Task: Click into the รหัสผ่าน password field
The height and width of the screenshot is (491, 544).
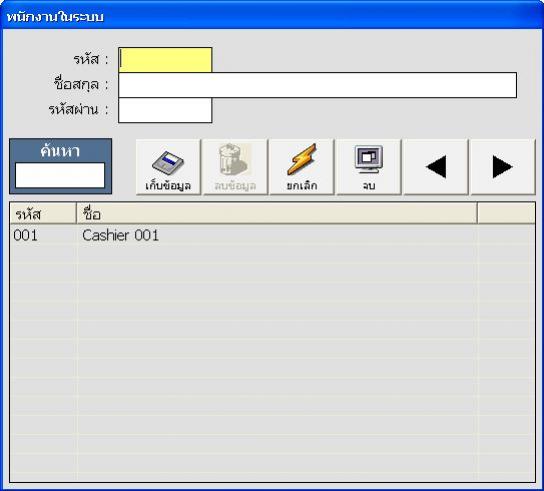Action: tap(165, 110)
